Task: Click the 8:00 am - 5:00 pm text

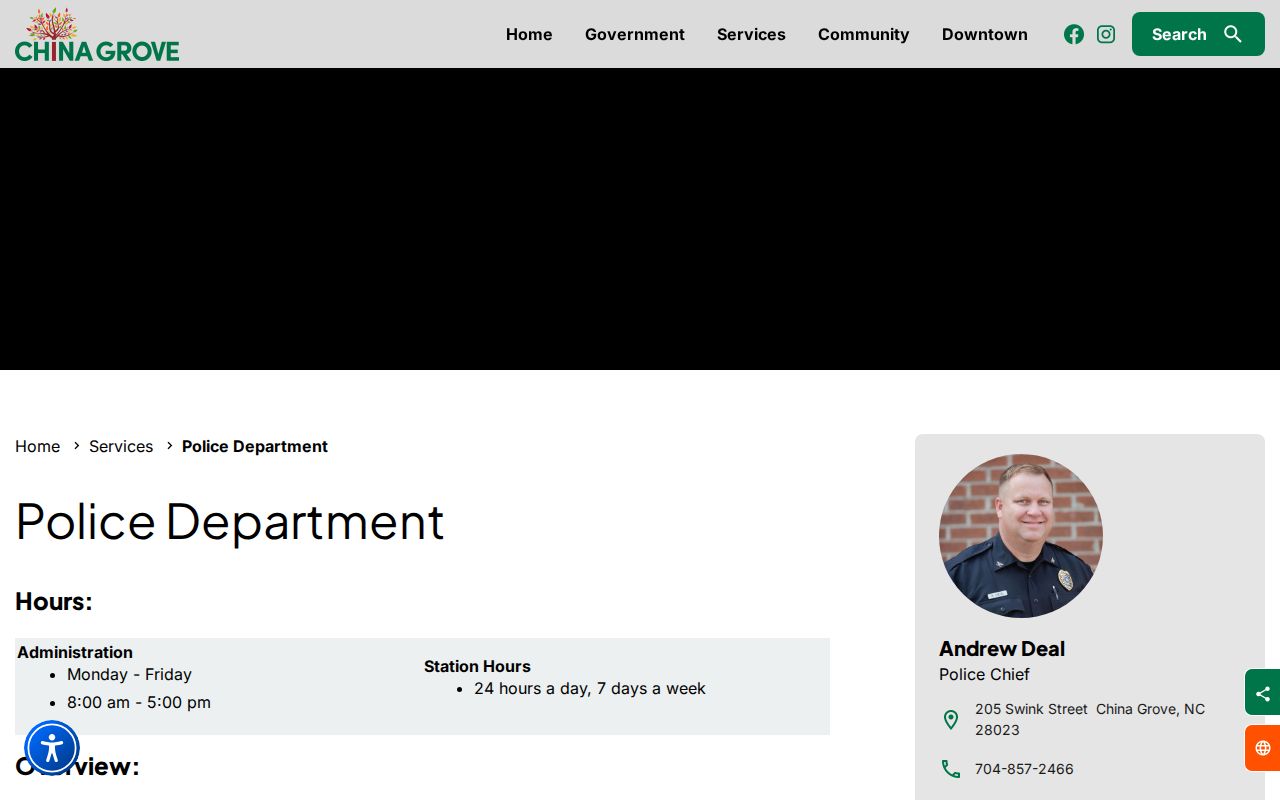Action: coord(139,702)
